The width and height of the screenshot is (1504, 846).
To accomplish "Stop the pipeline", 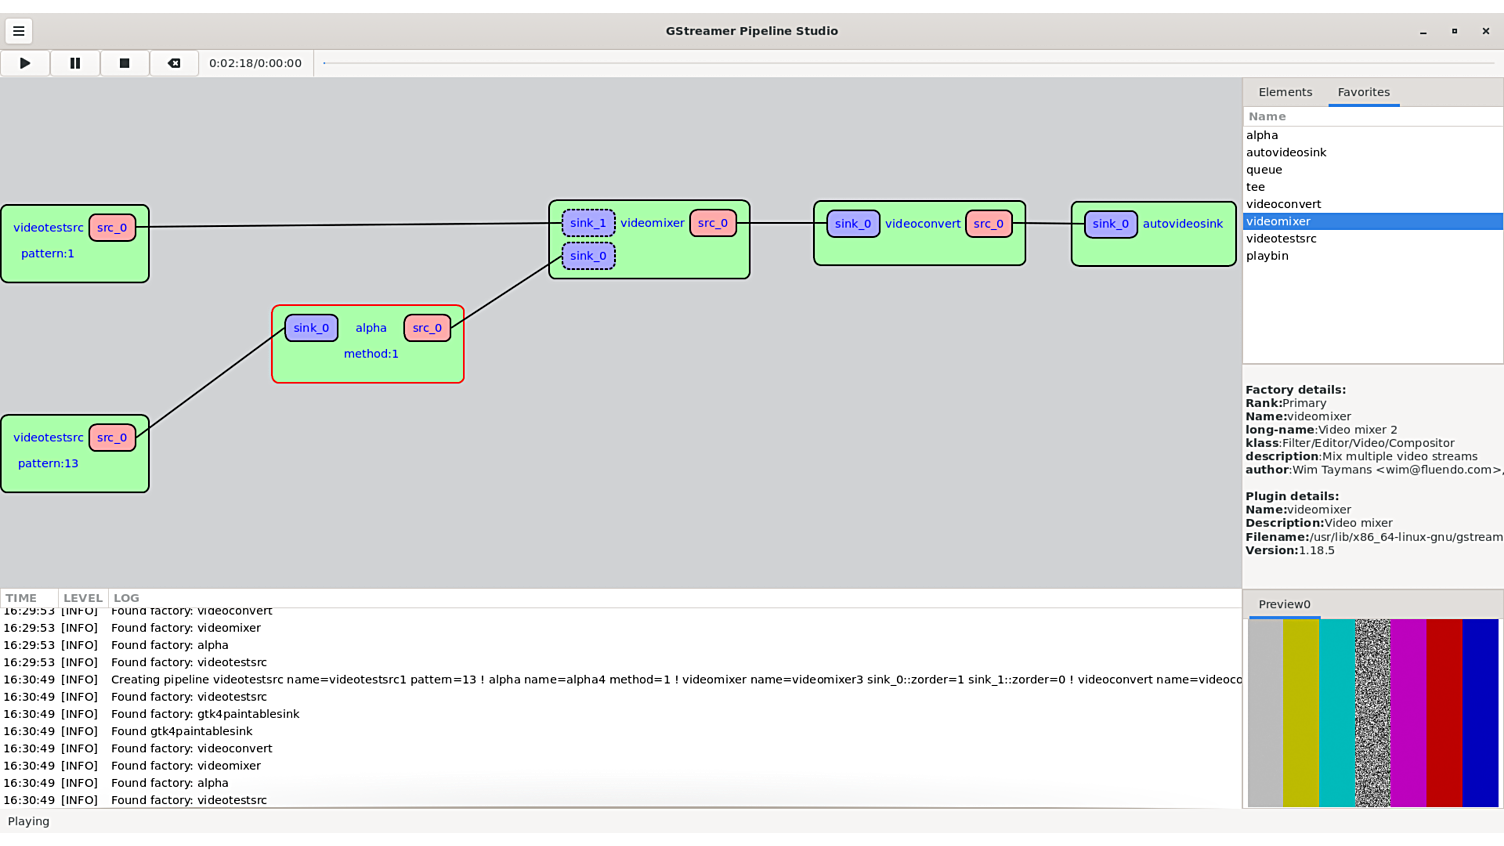I will [x=124, y=63].
